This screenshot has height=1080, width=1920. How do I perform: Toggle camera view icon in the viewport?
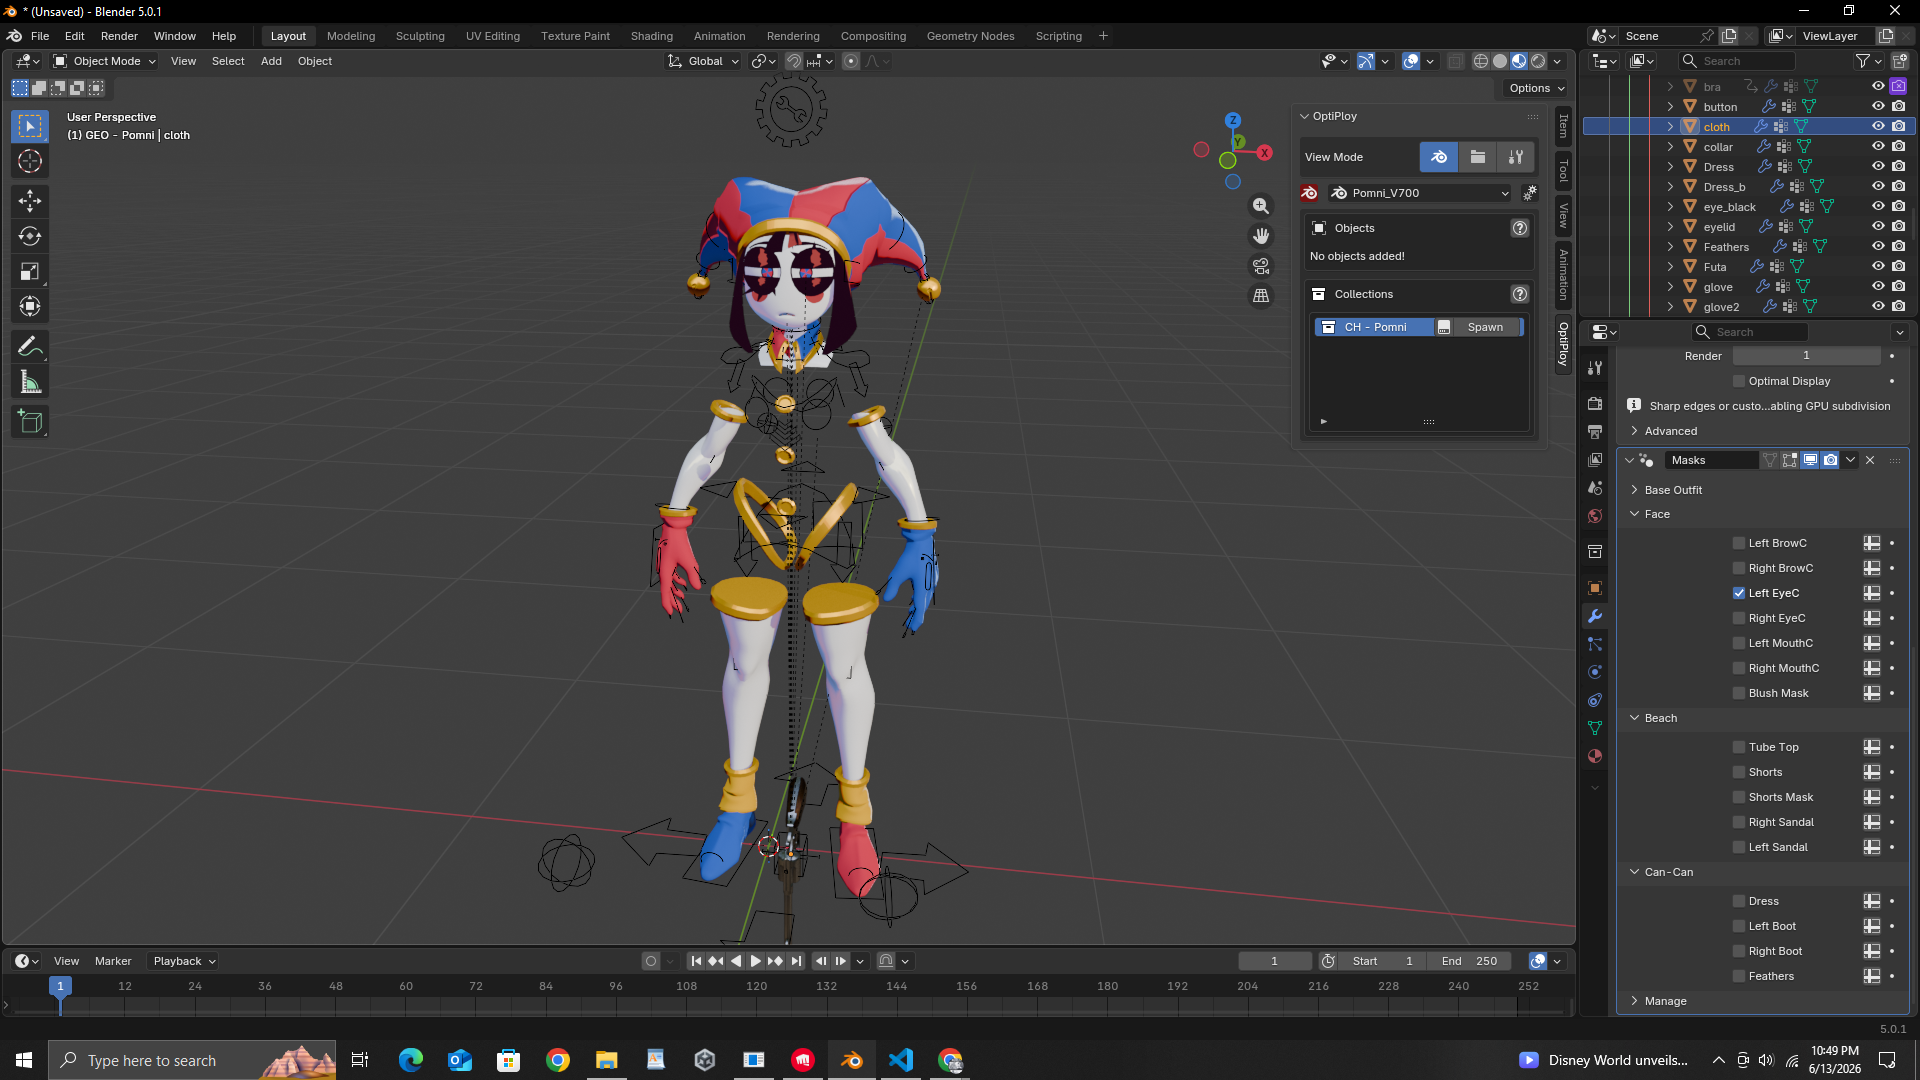(1261, 266)
